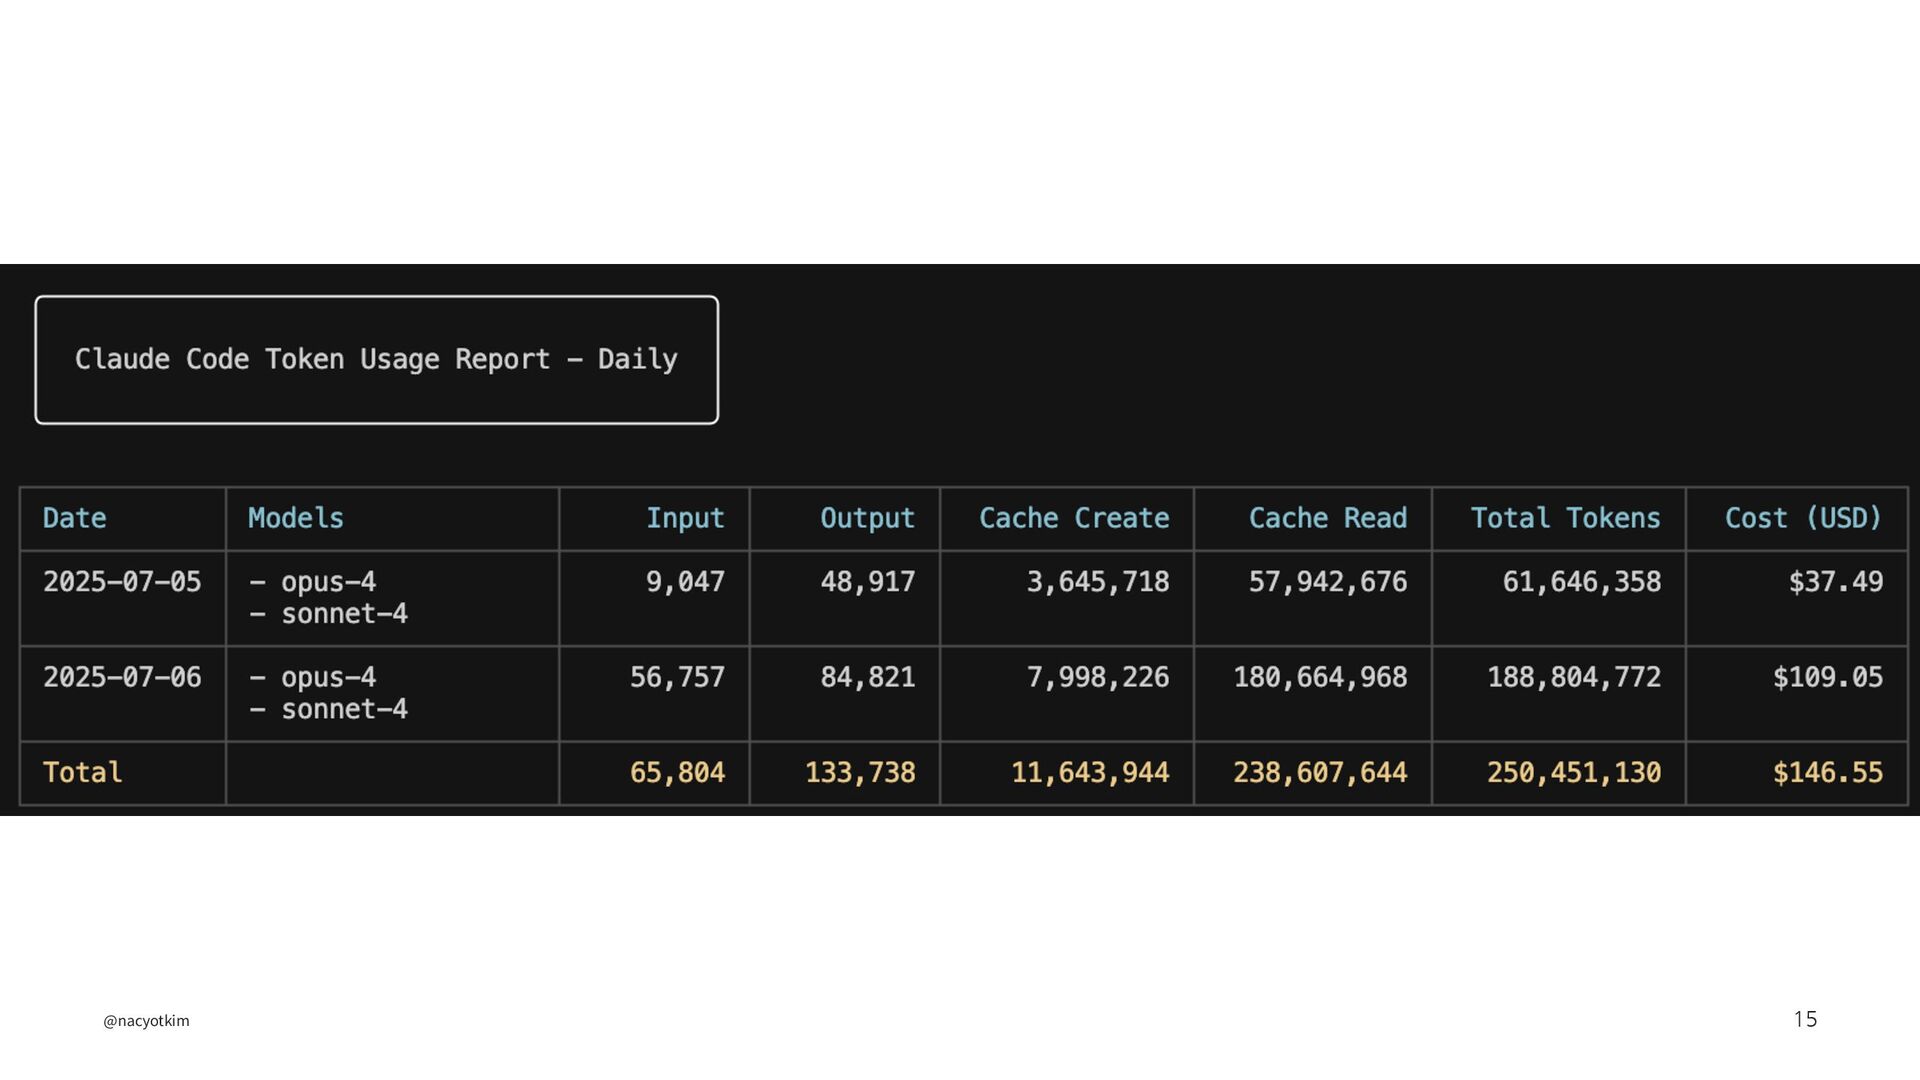The image size is (1920, 1080).
Task: Select total cache read 238,607,644
Action: (x=1320, y=773)
